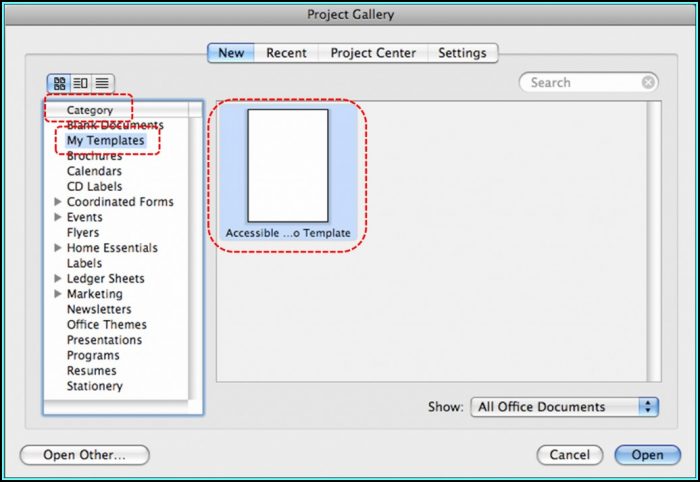
Task: Select the Accessible Template thumbnail
Action: click(x=288, y=174)
